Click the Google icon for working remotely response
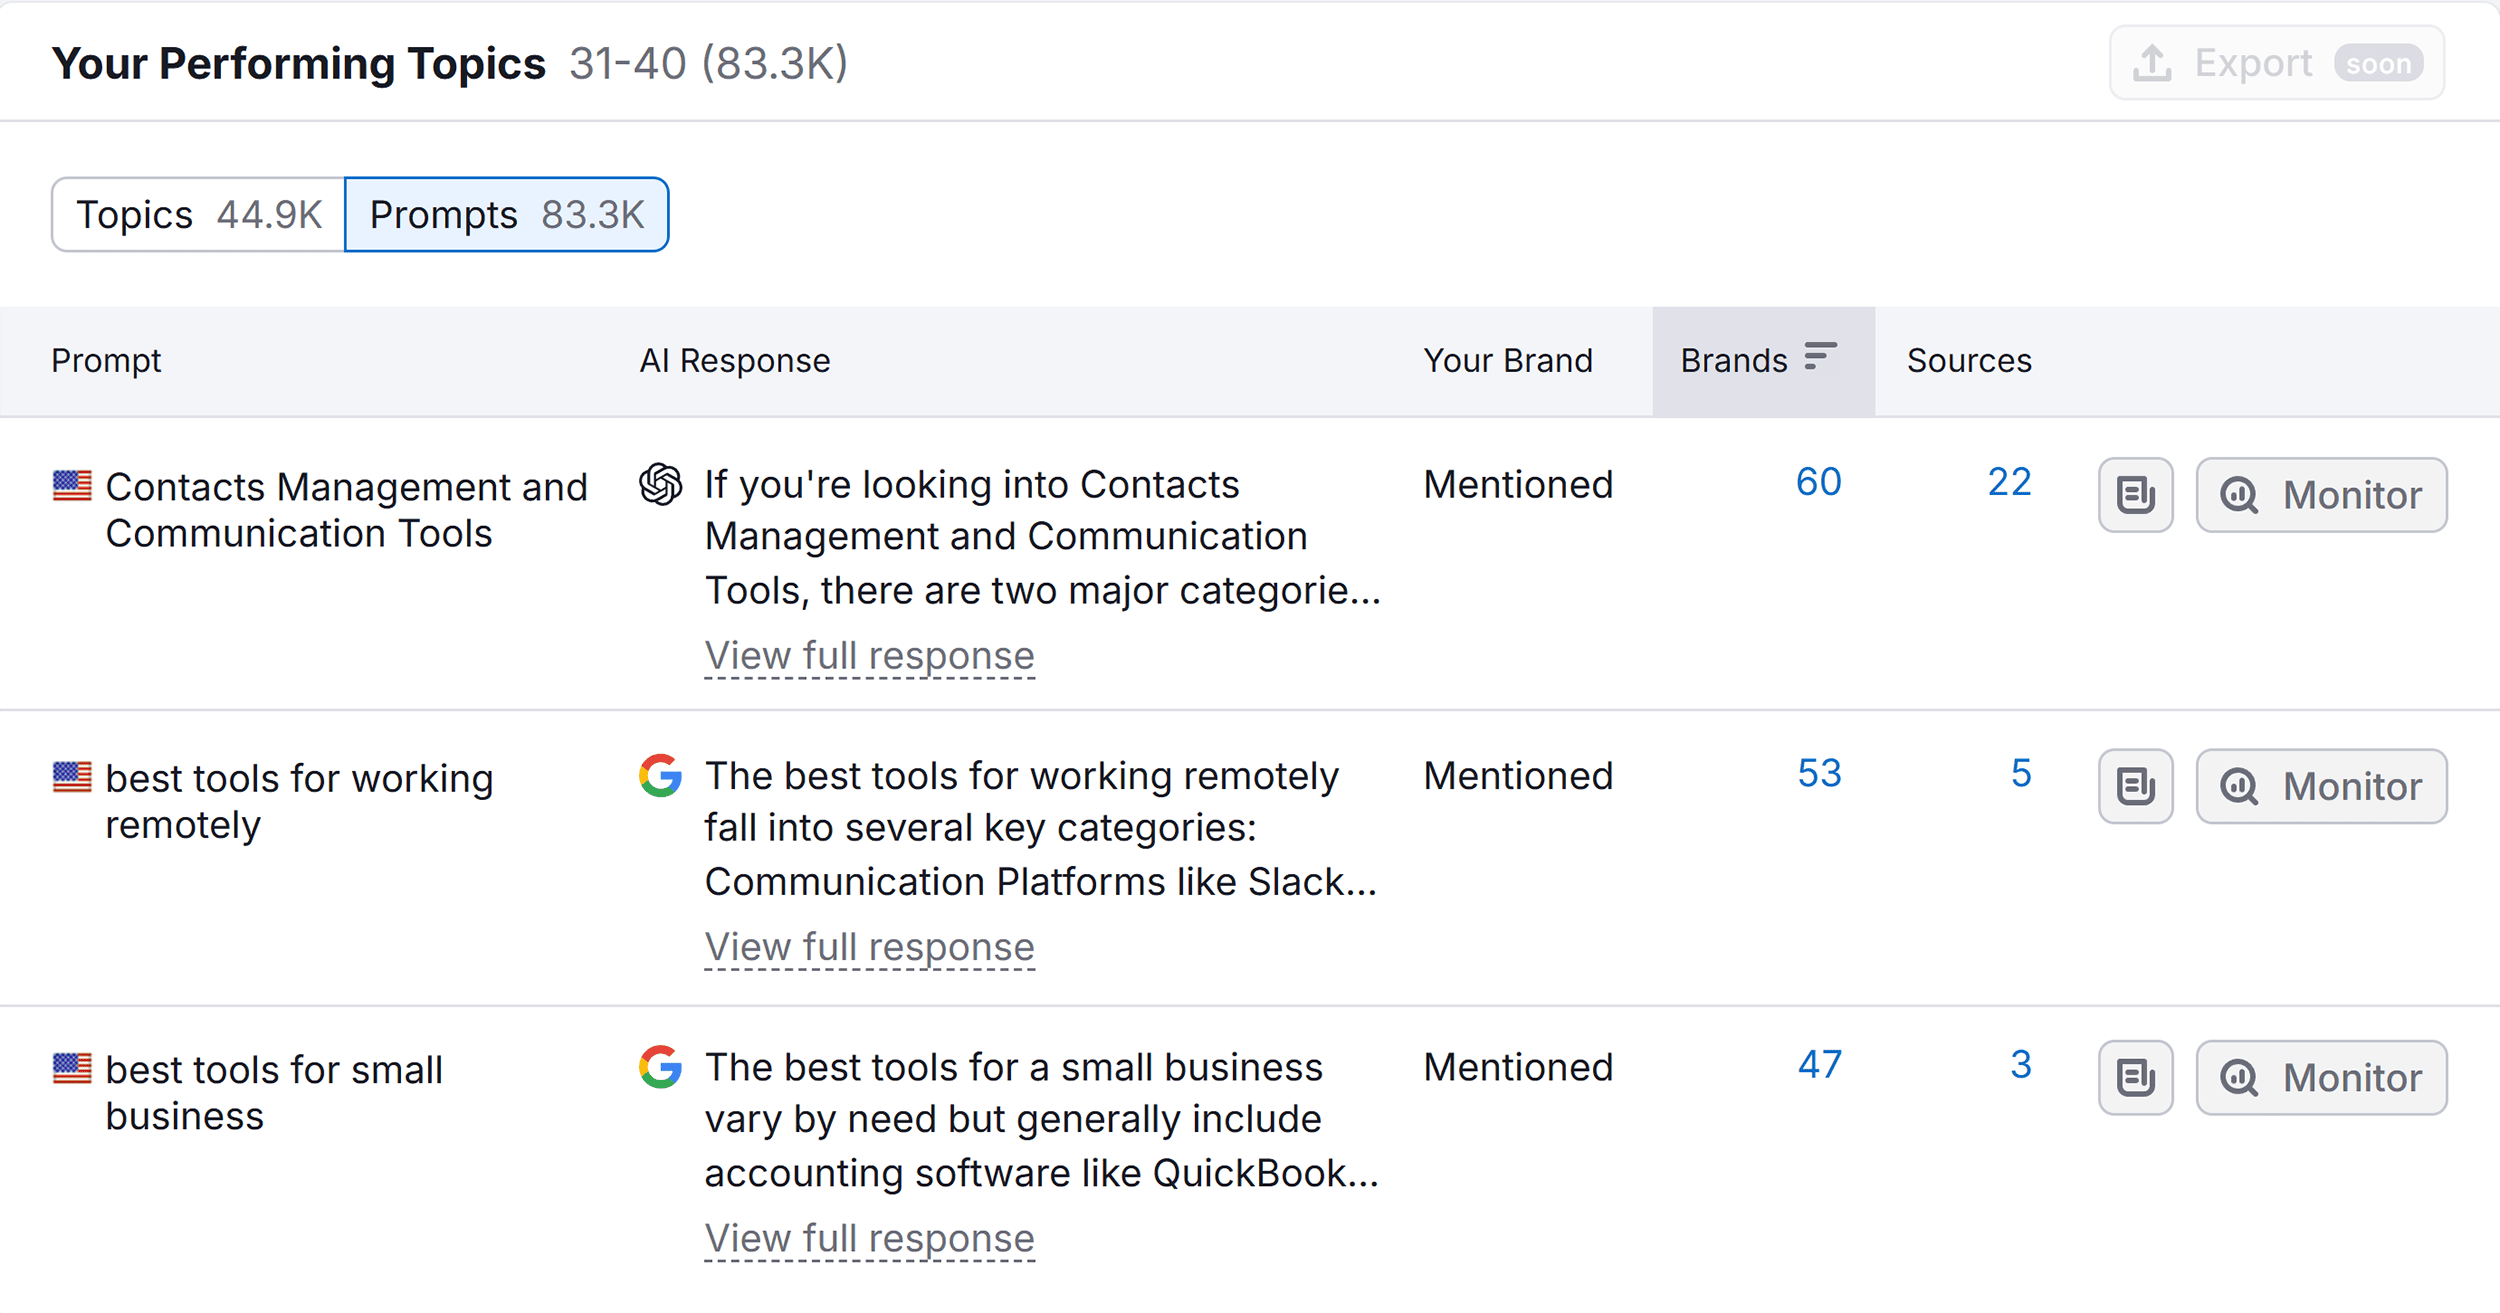 pyautogui.click(x=661, y=776)
